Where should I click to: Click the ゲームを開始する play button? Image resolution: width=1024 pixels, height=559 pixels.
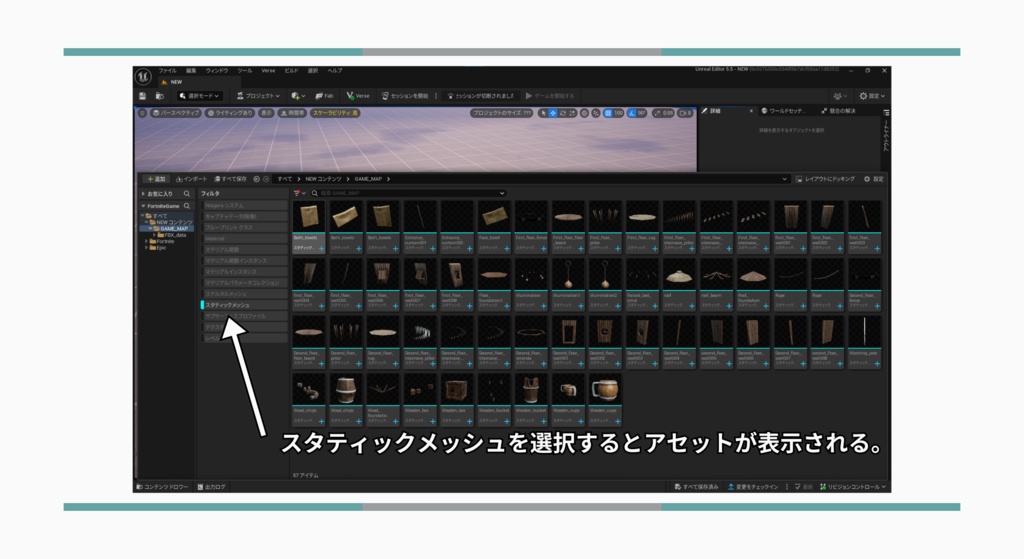point(550,96)
